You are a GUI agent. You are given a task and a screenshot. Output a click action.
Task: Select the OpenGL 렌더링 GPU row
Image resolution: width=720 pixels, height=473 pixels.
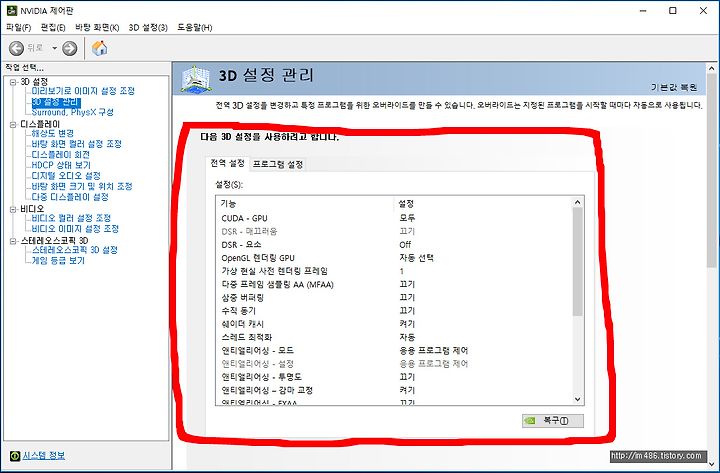[x=394, y=258]
